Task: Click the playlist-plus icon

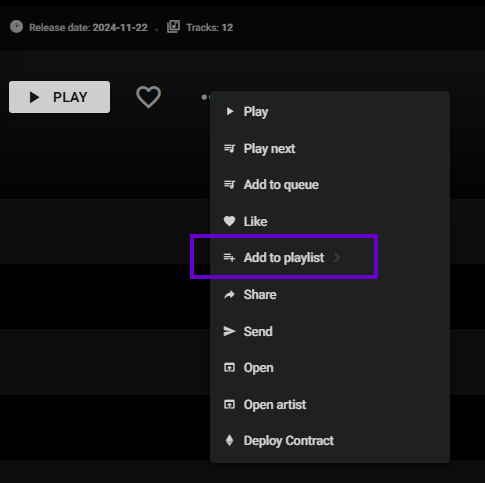Action: [229, 257]
